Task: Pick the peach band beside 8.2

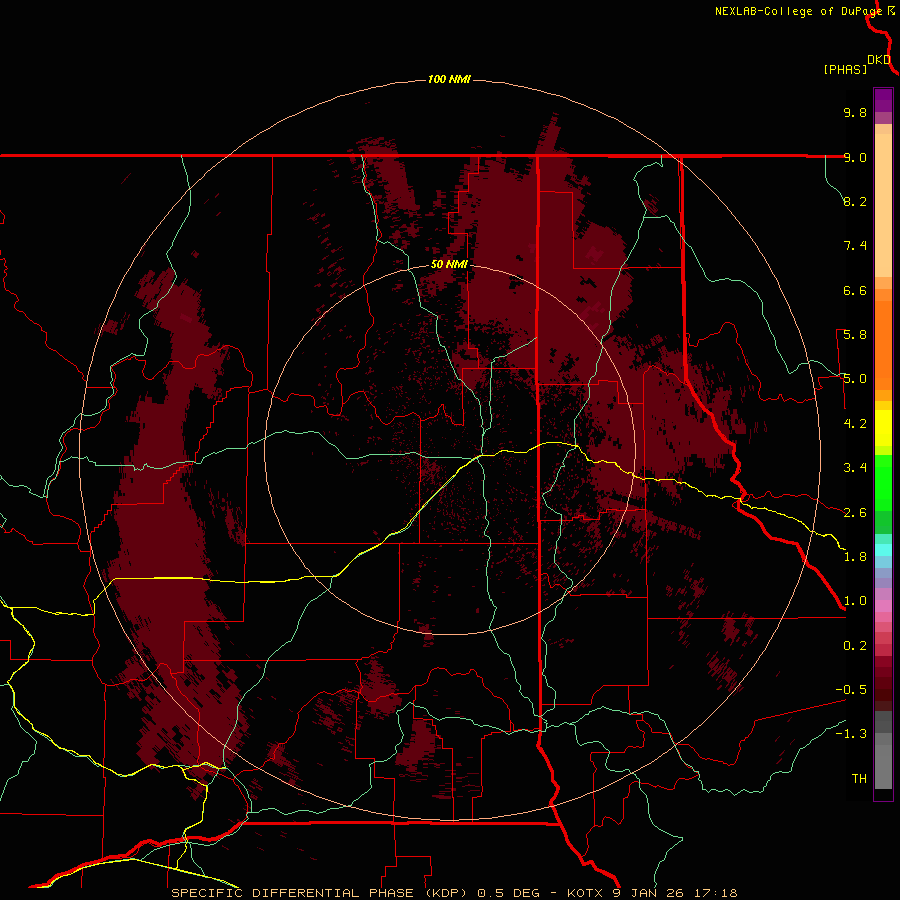Action: [x=883, y=205]
